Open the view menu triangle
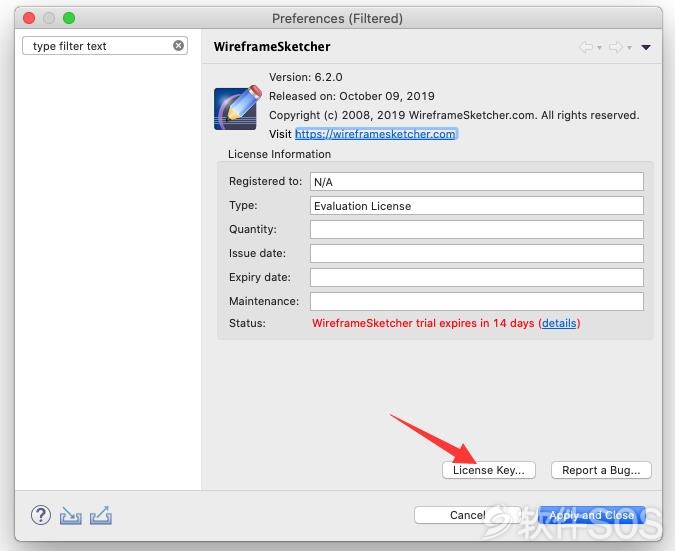 pos(646,47)
